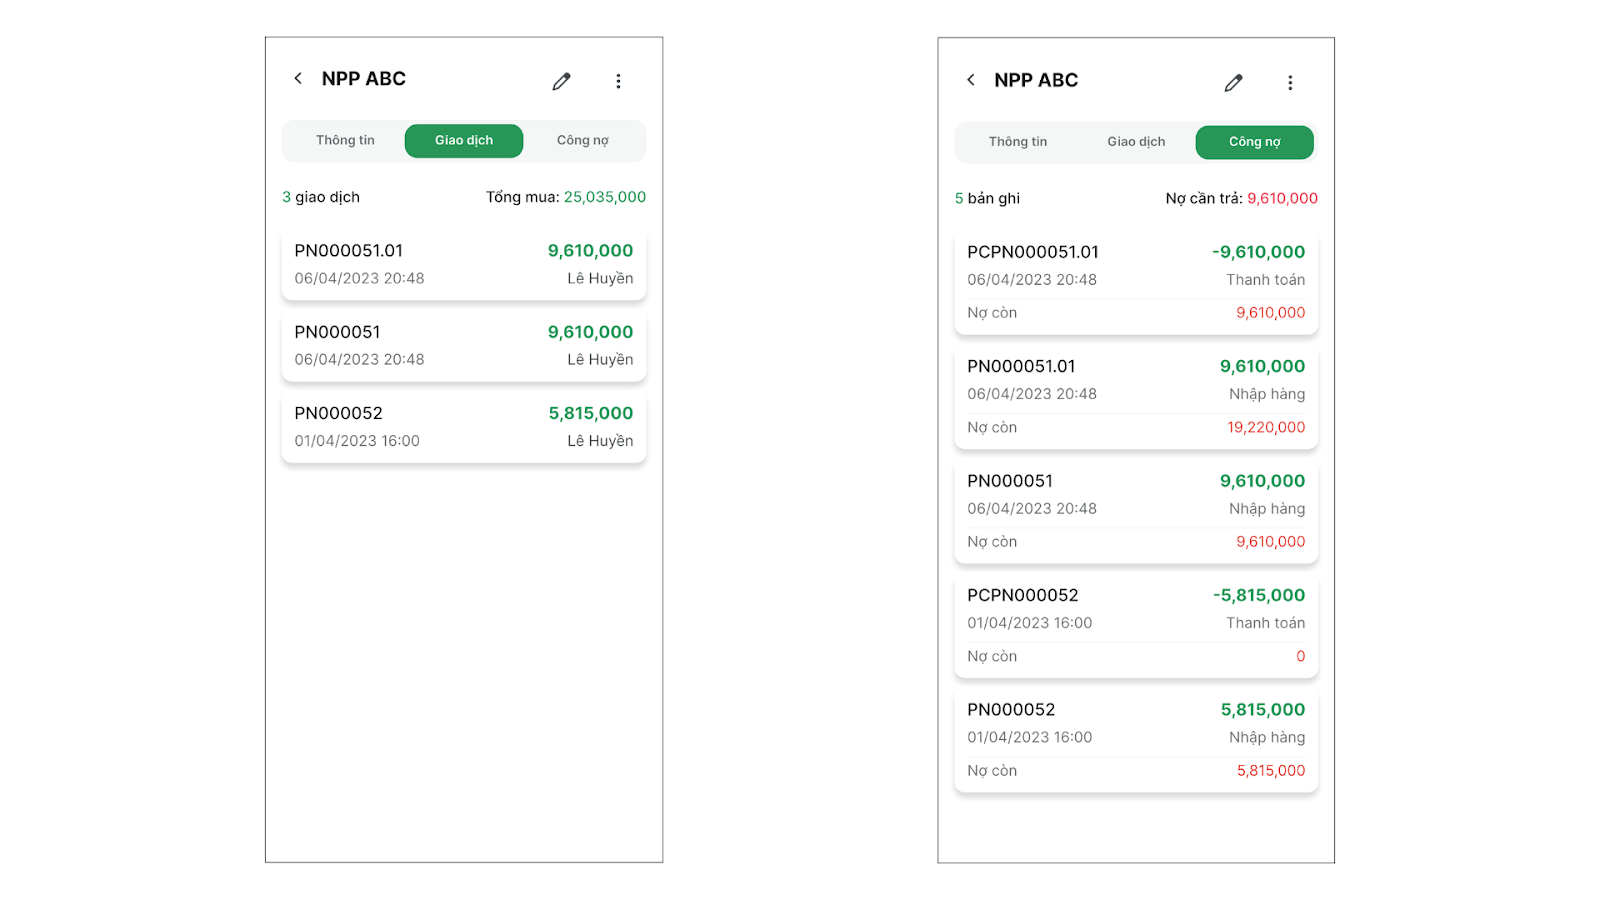Open debt record PCPN000052

pyautogui.click(x=1136, y=625)
